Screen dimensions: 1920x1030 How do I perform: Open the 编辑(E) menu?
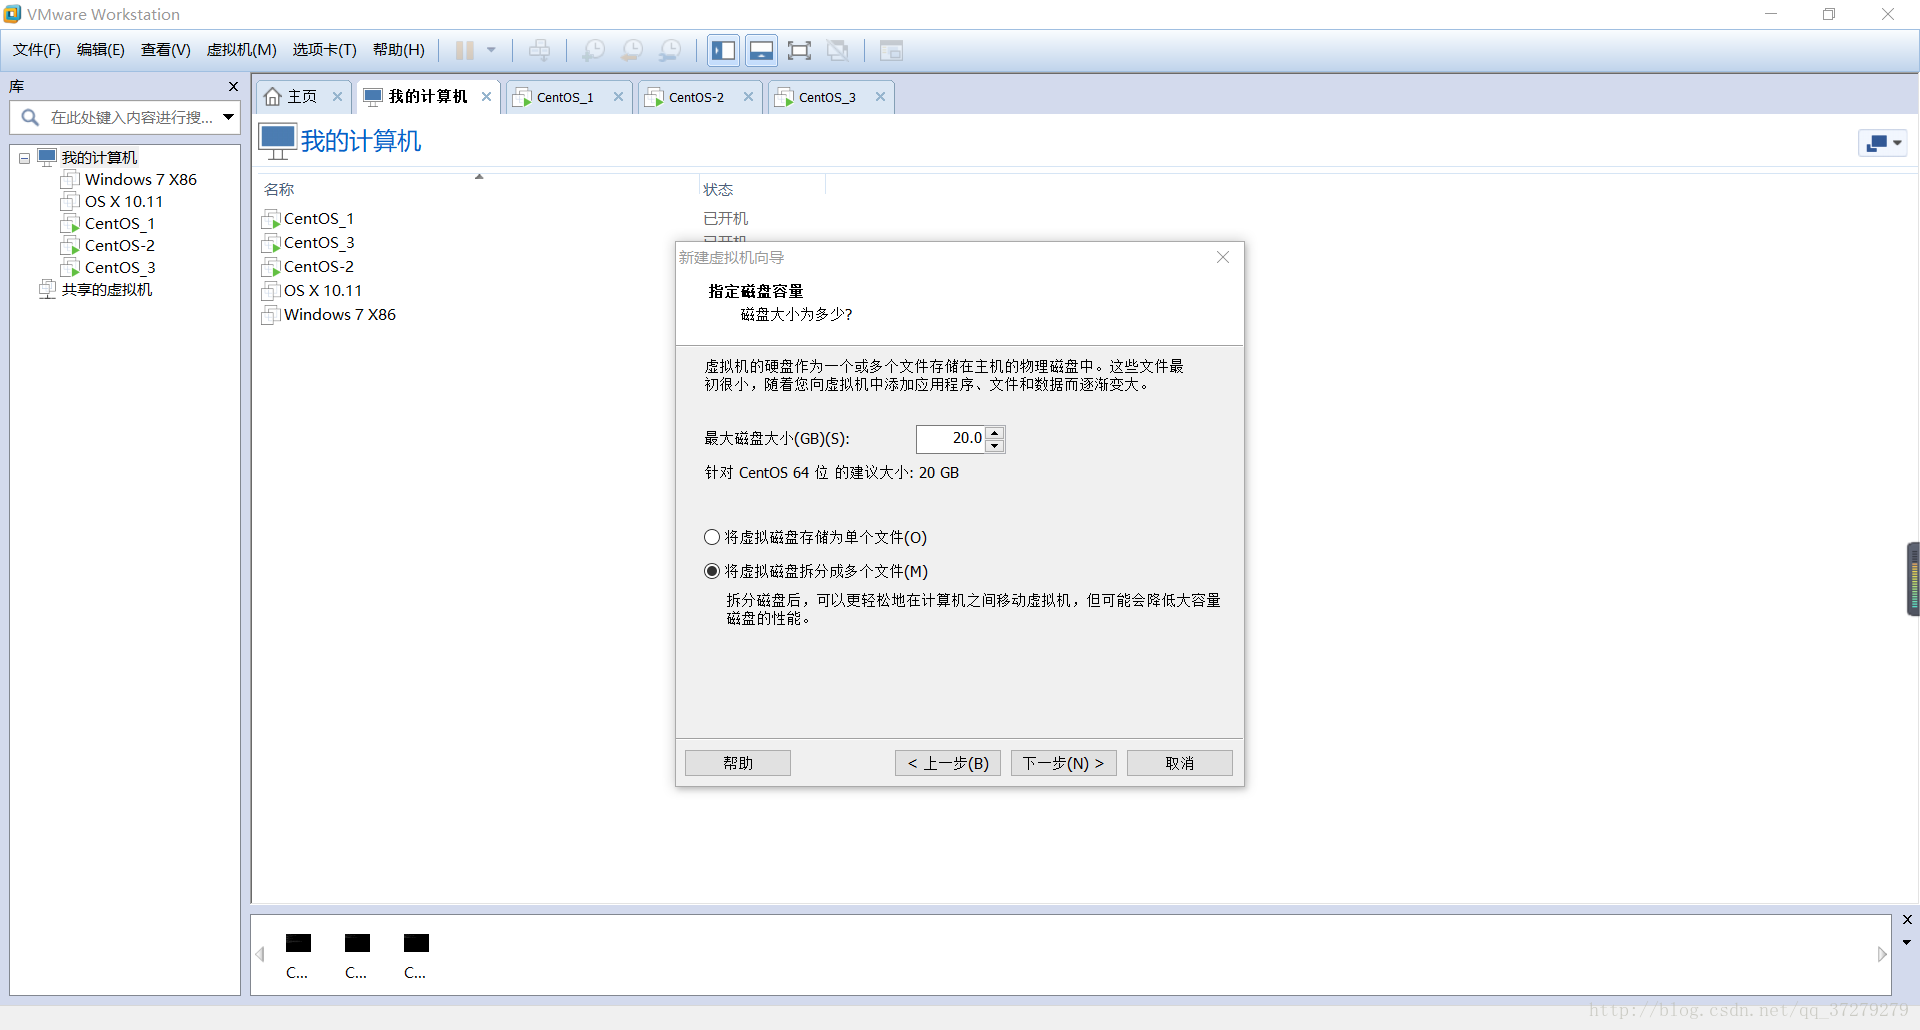click(x=101, y=50)
